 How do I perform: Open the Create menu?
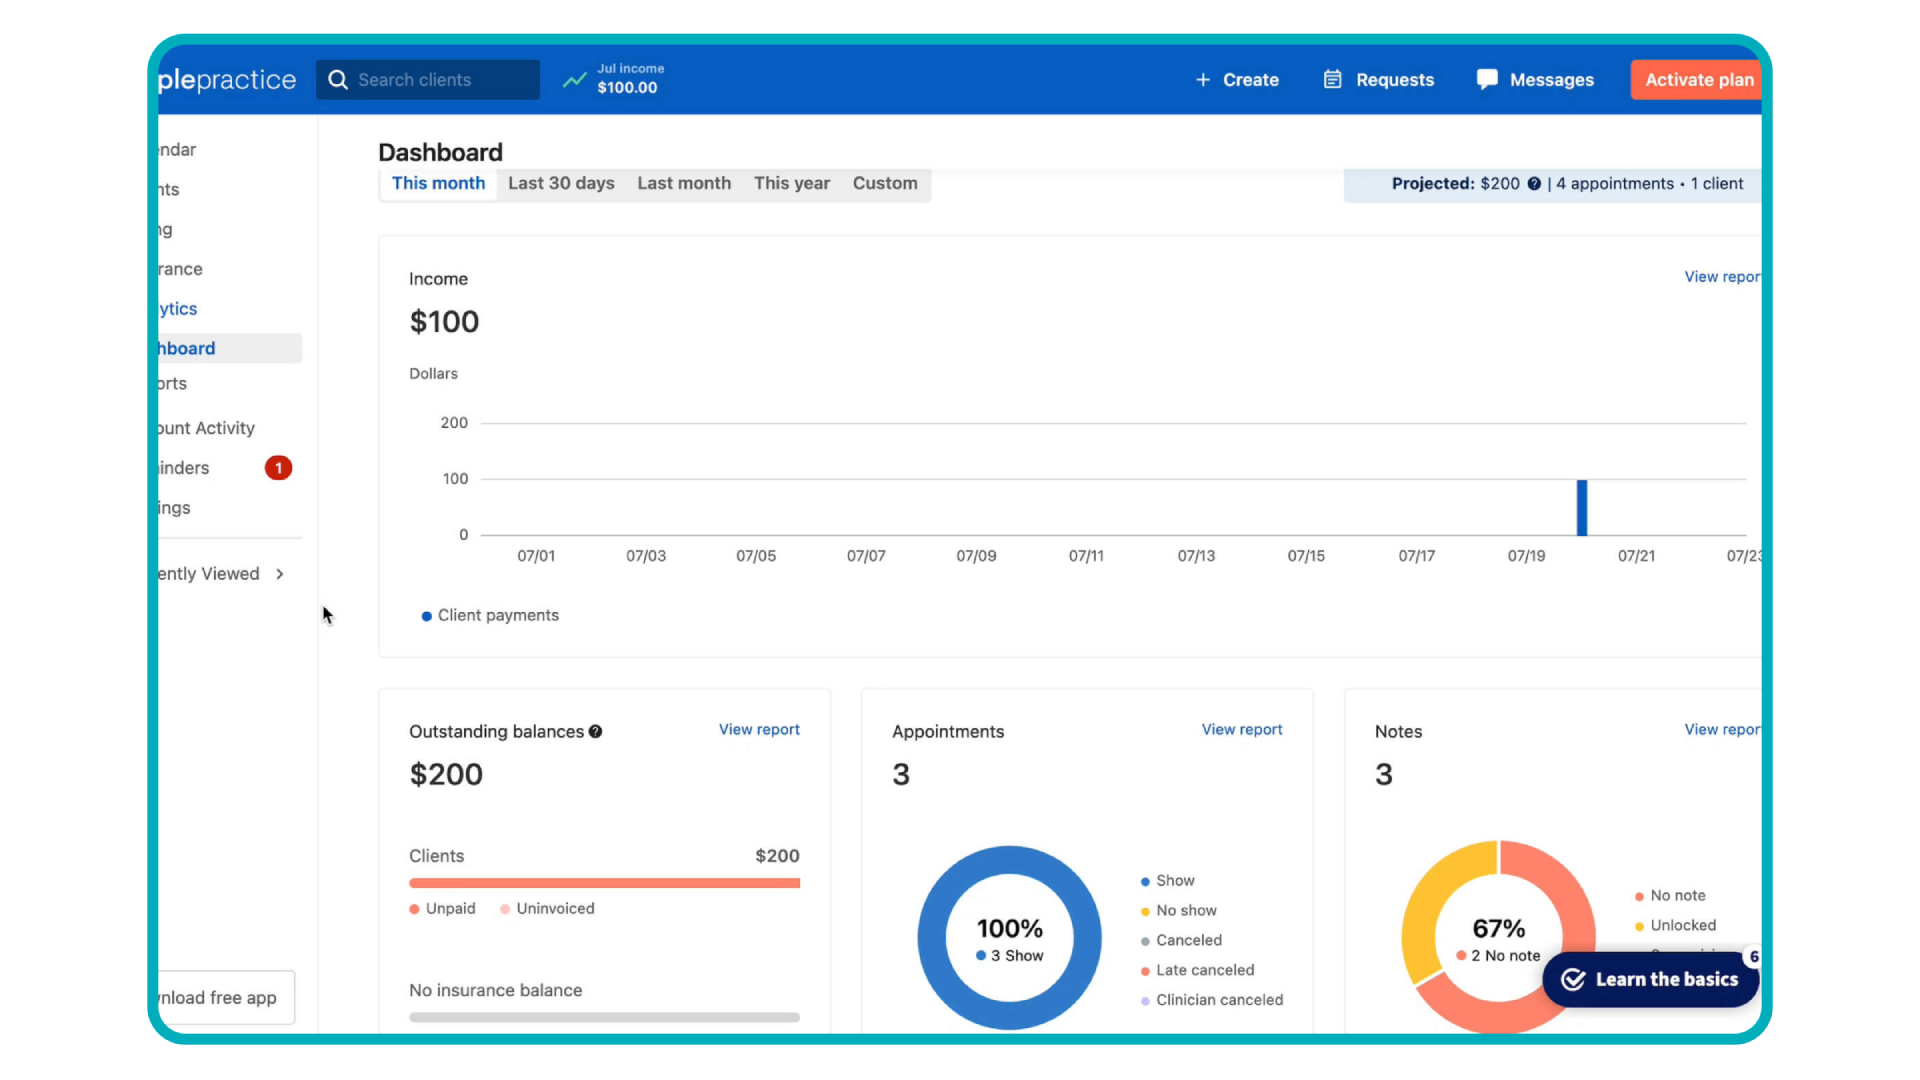coord(1237,80)
